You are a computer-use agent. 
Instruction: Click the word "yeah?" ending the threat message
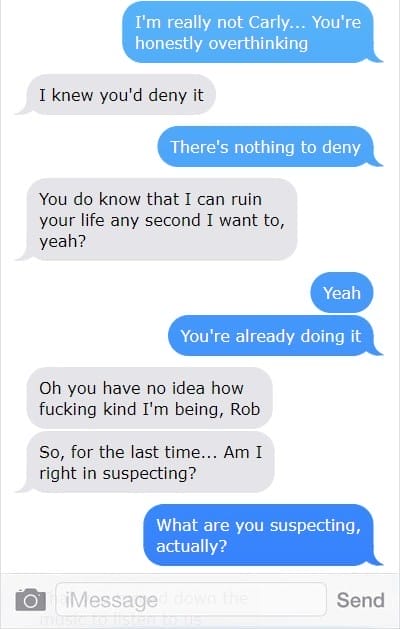pyautogui.click(x=63, y=242)
